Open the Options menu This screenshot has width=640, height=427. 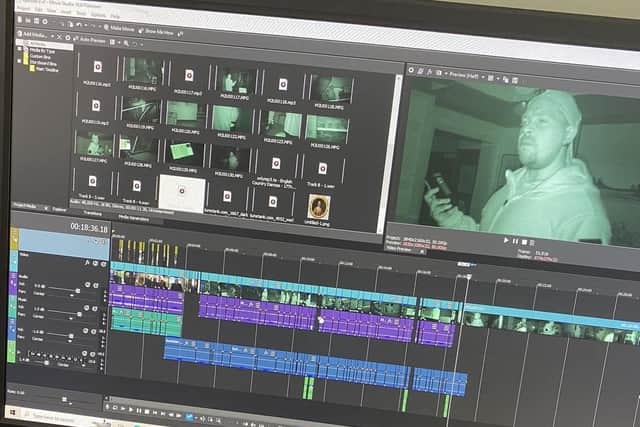98,14
